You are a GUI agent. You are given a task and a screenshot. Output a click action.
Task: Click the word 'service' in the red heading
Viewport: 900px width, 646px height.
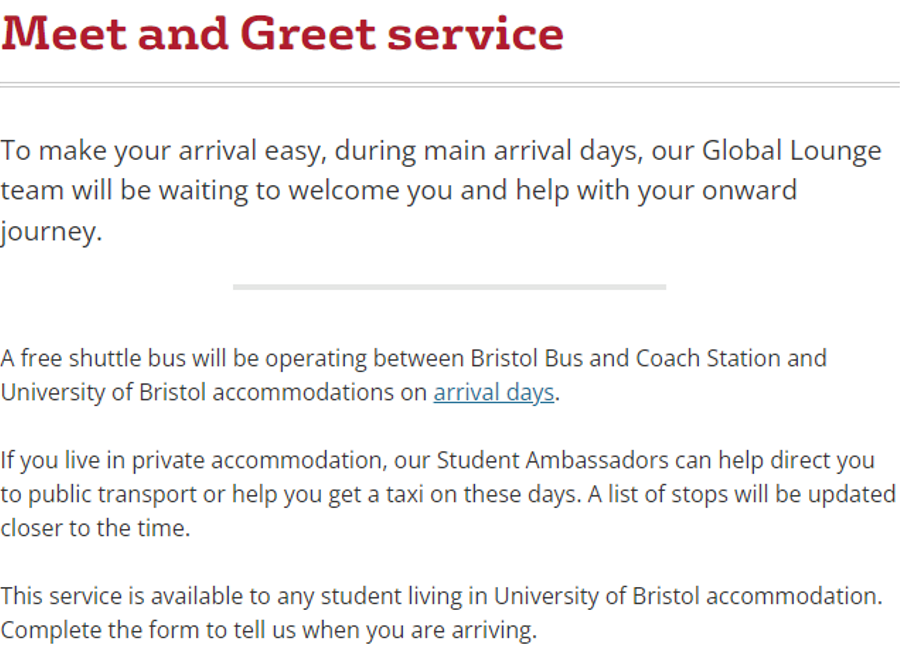(476, 32)
